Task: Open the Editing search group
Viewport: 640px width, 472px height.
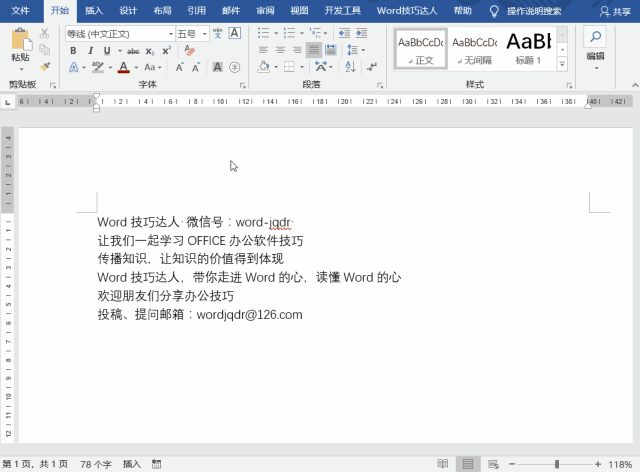Action: click(x=596, y=48)
